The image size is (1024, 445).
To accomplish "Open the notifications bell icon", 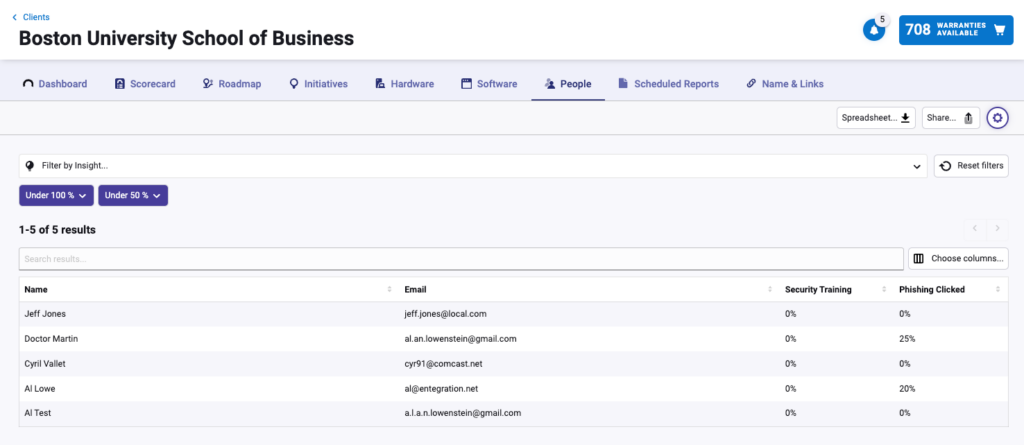I will pos(873,30).
